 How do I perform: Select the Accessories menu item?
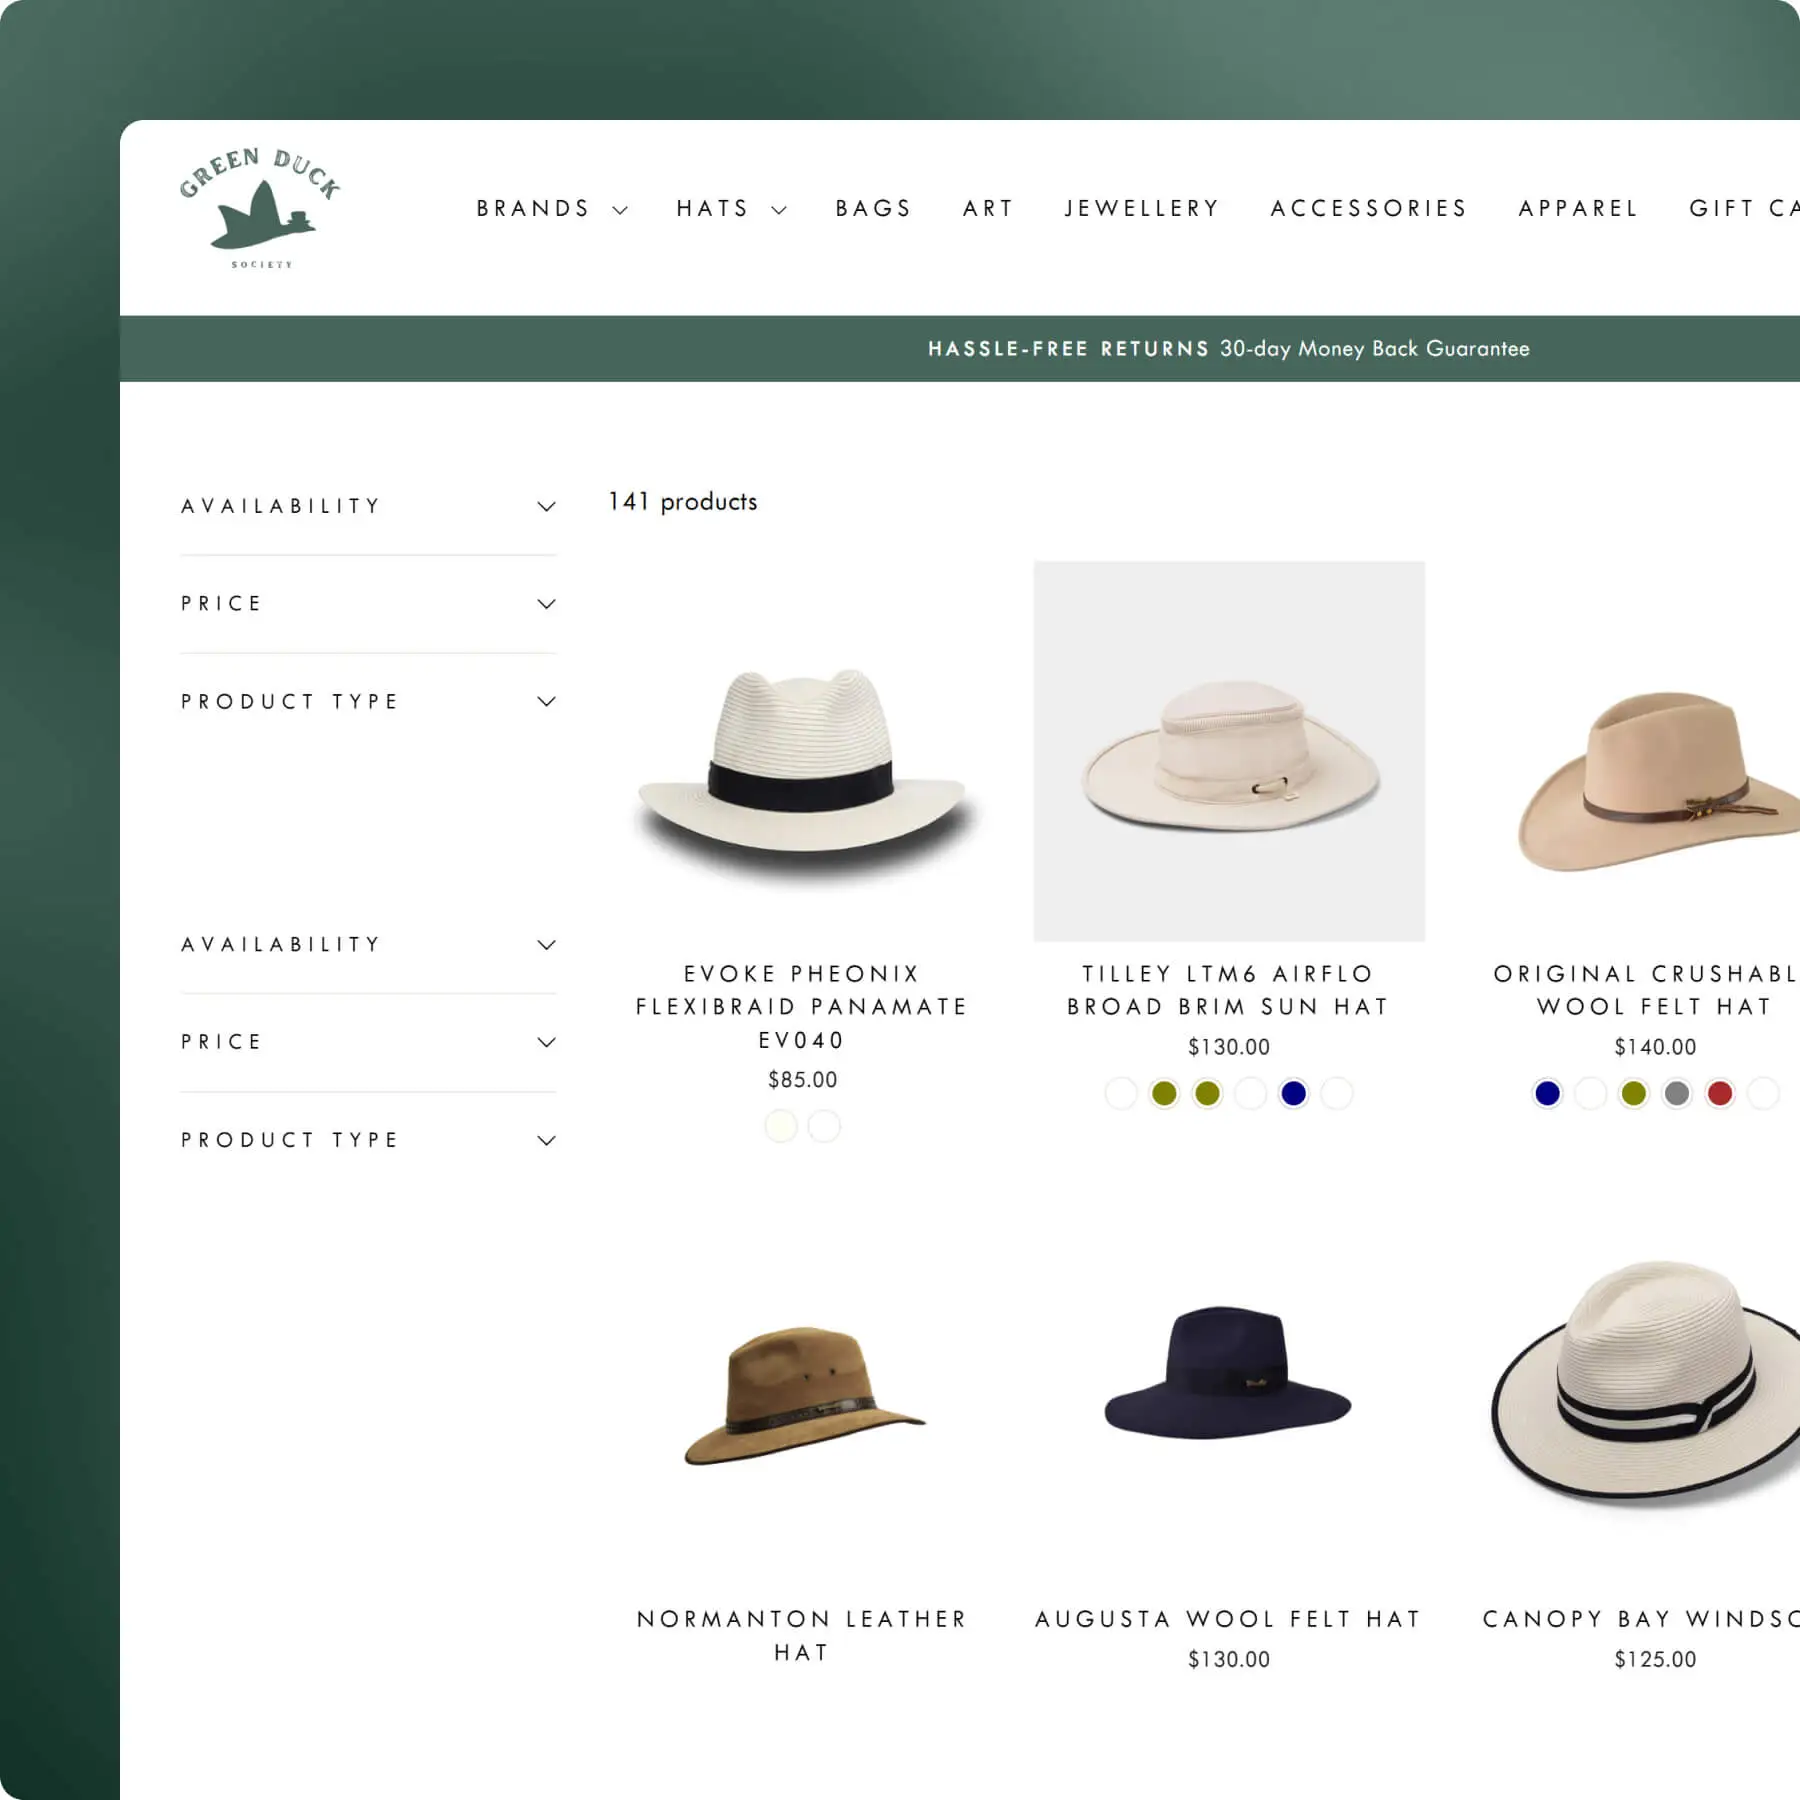(x=1368, y=209)
